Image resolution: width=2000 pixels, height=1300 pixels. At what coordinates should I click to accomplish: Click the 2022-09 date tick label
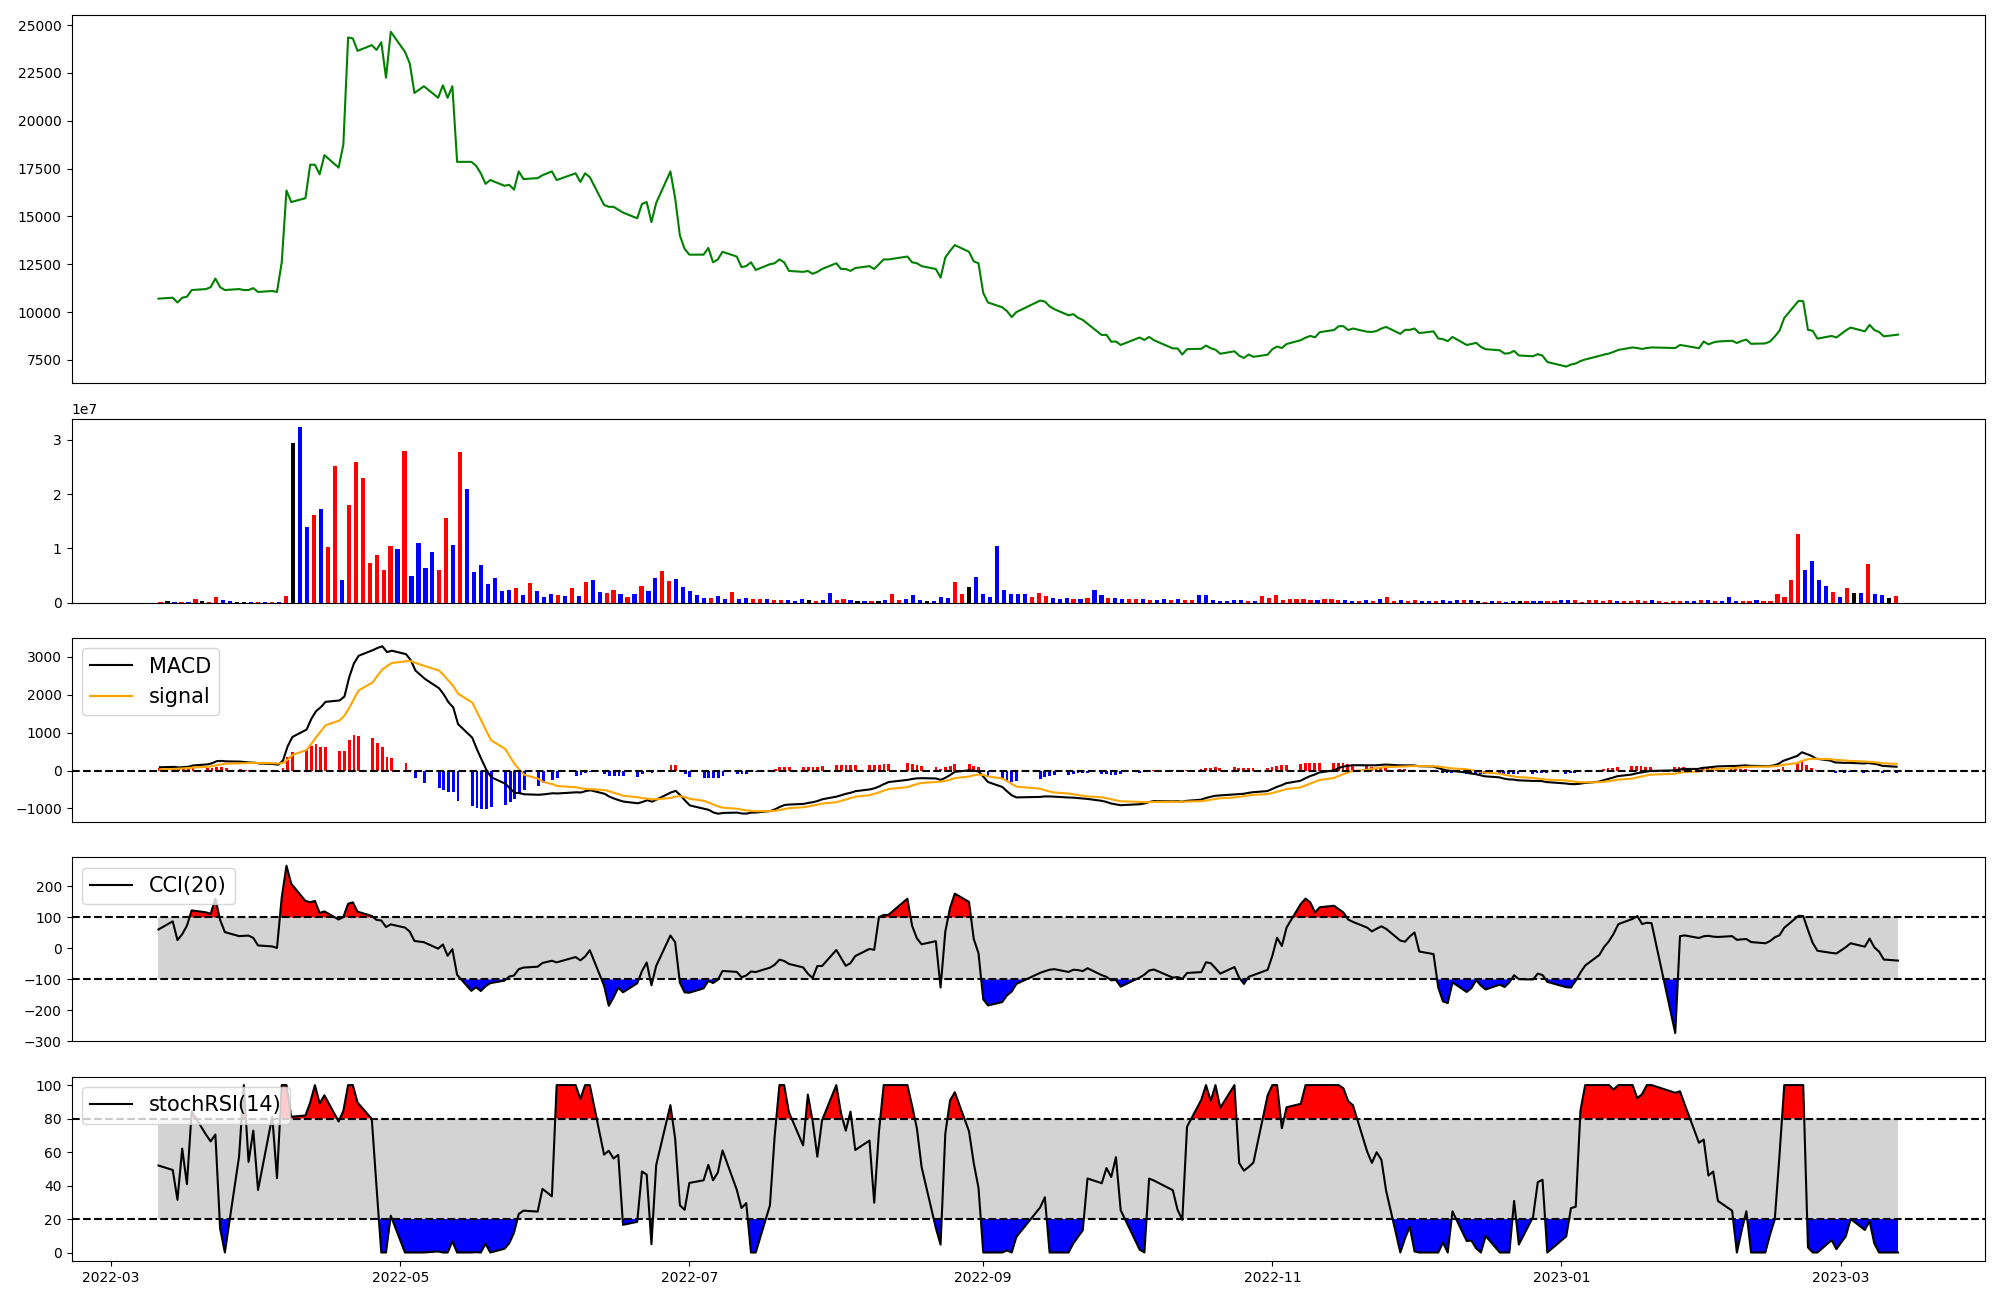tap(983, 1277)
